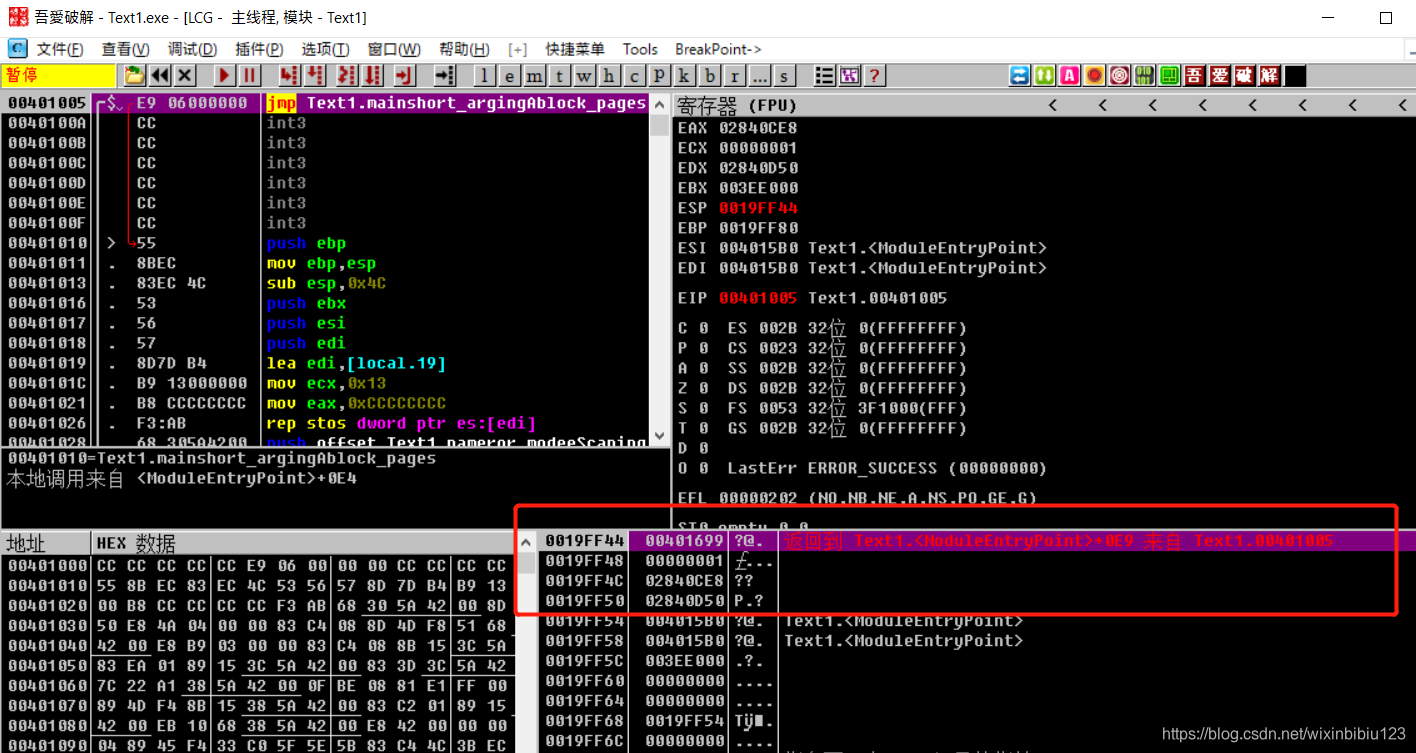Open the memory map with 'm' button
The image size is (1416, 753).
(x=535, y=76)
